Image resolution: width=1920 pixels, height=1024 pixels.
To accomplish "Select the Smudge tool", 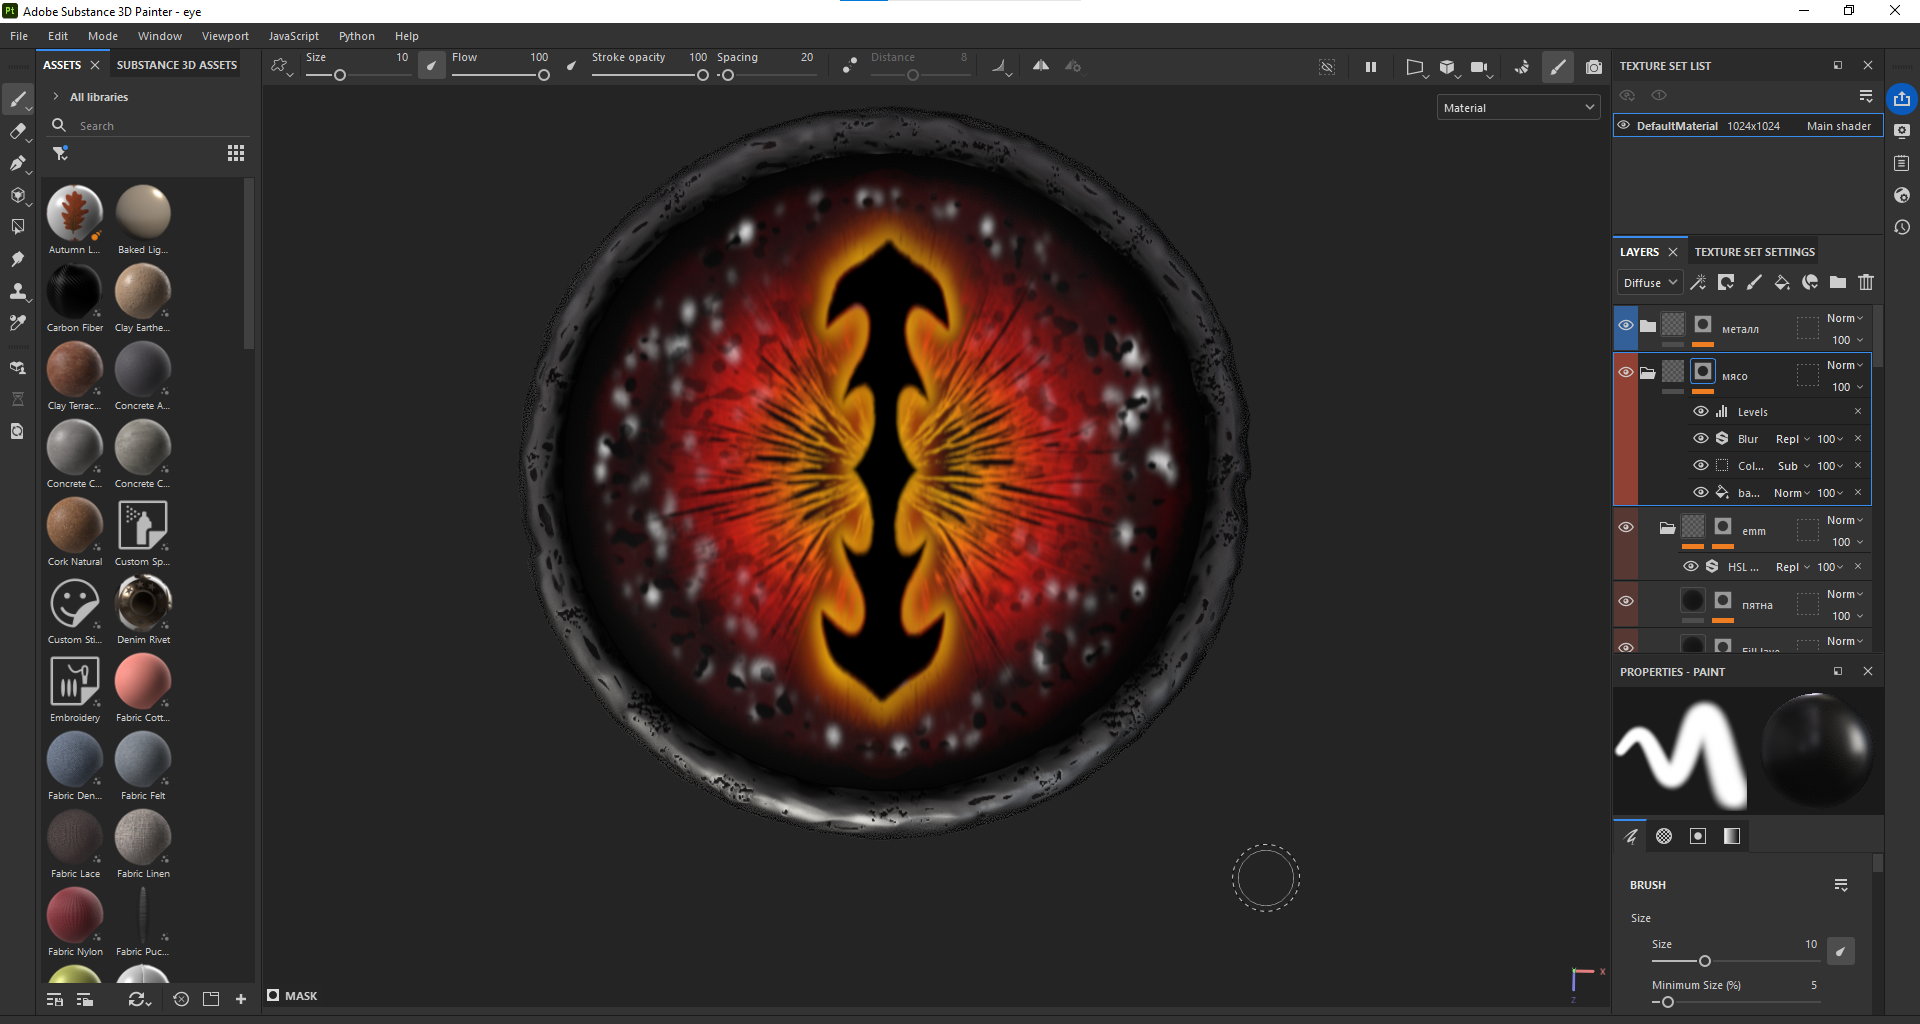I will [18, 259].
